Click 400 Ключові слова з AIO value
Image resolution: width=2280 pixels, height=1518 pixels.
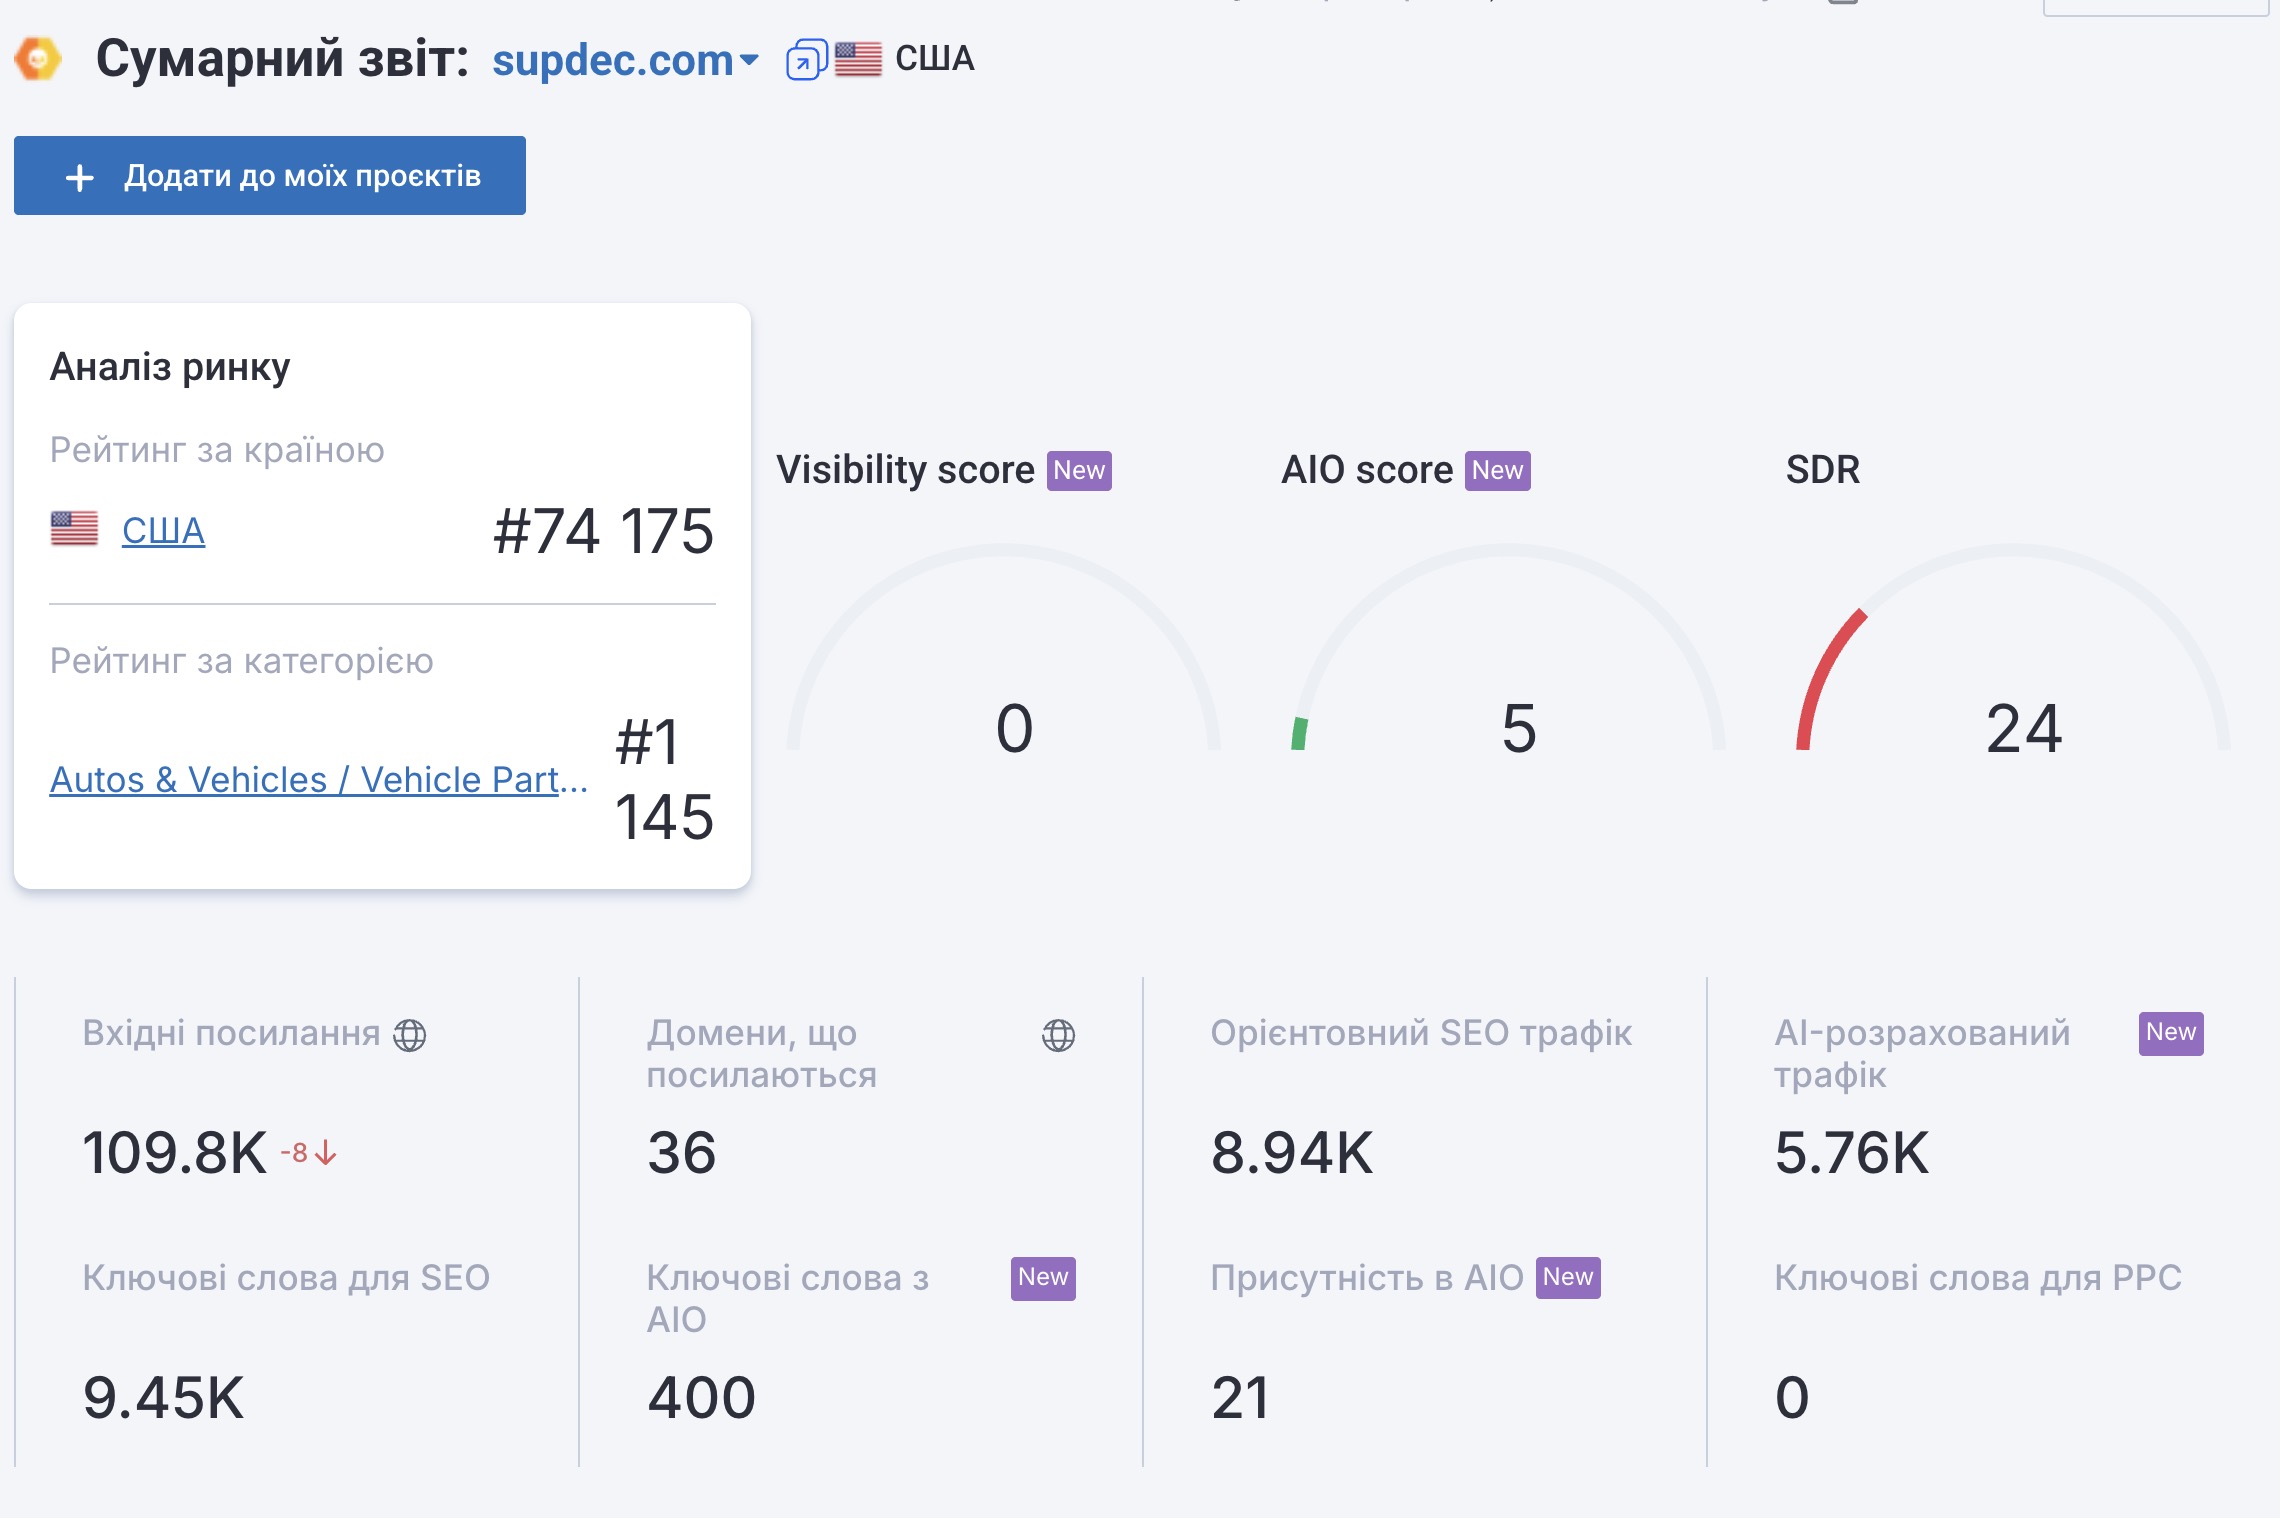coord(702,1397)
